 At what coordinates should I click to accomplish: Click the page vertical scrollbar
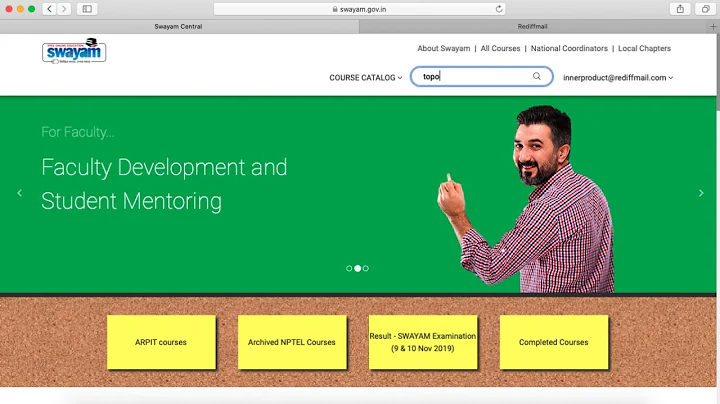(x=718, y=71)
